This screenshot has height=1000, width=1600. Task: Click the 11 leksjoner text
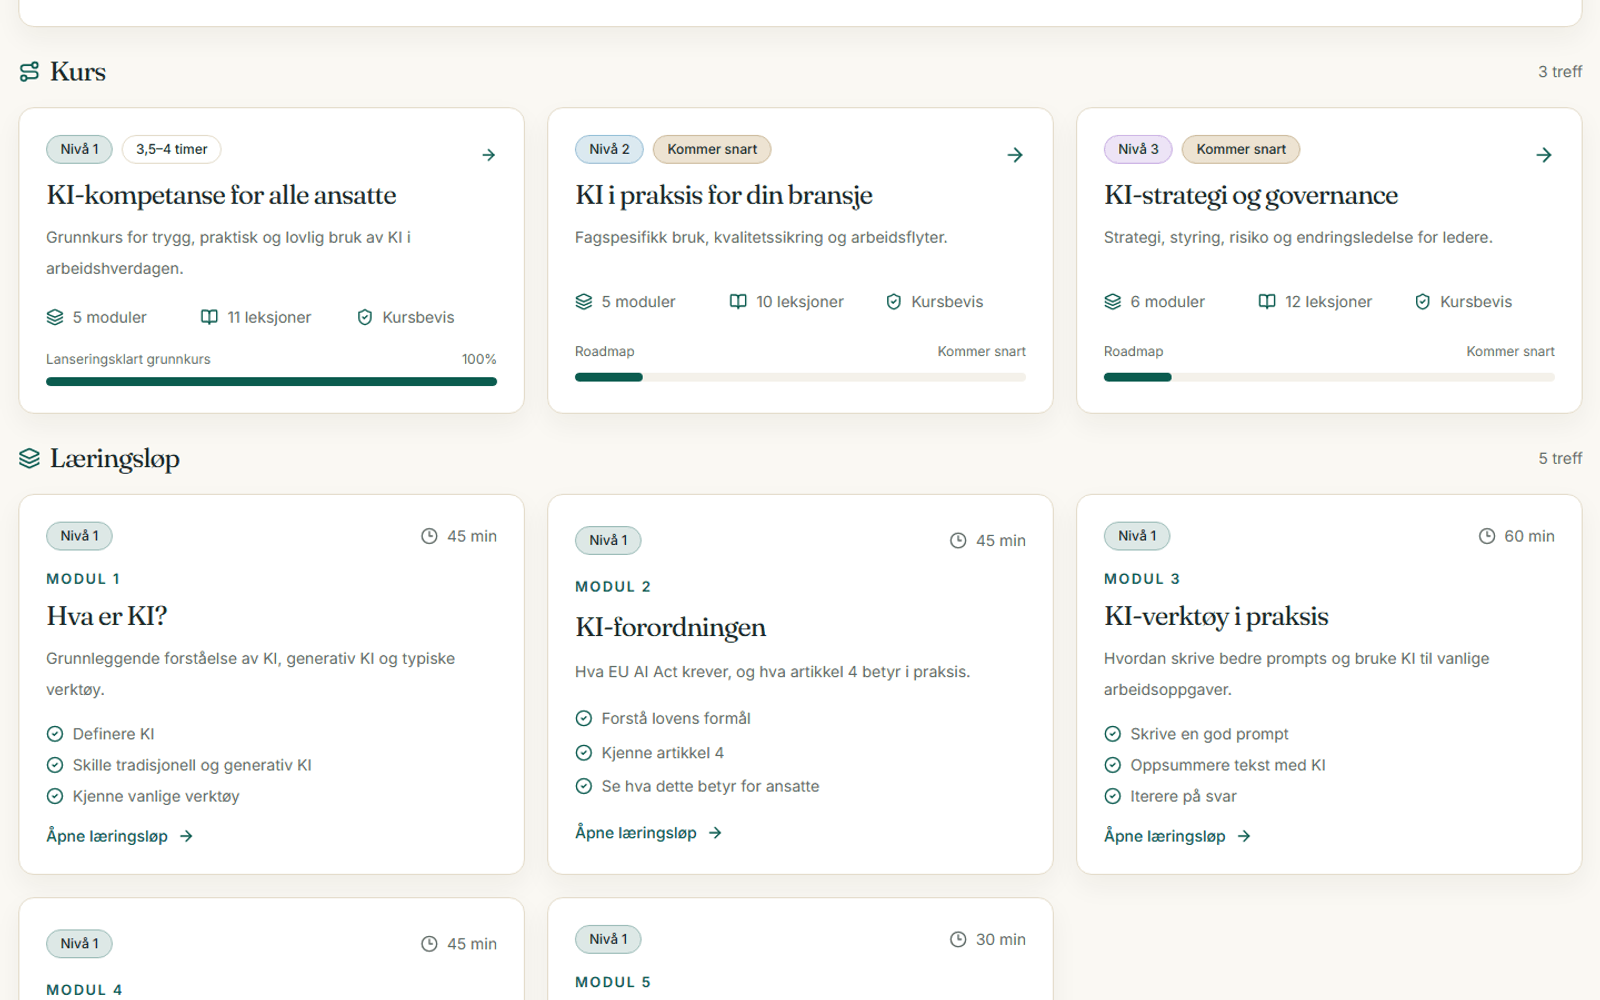(269, 317)
